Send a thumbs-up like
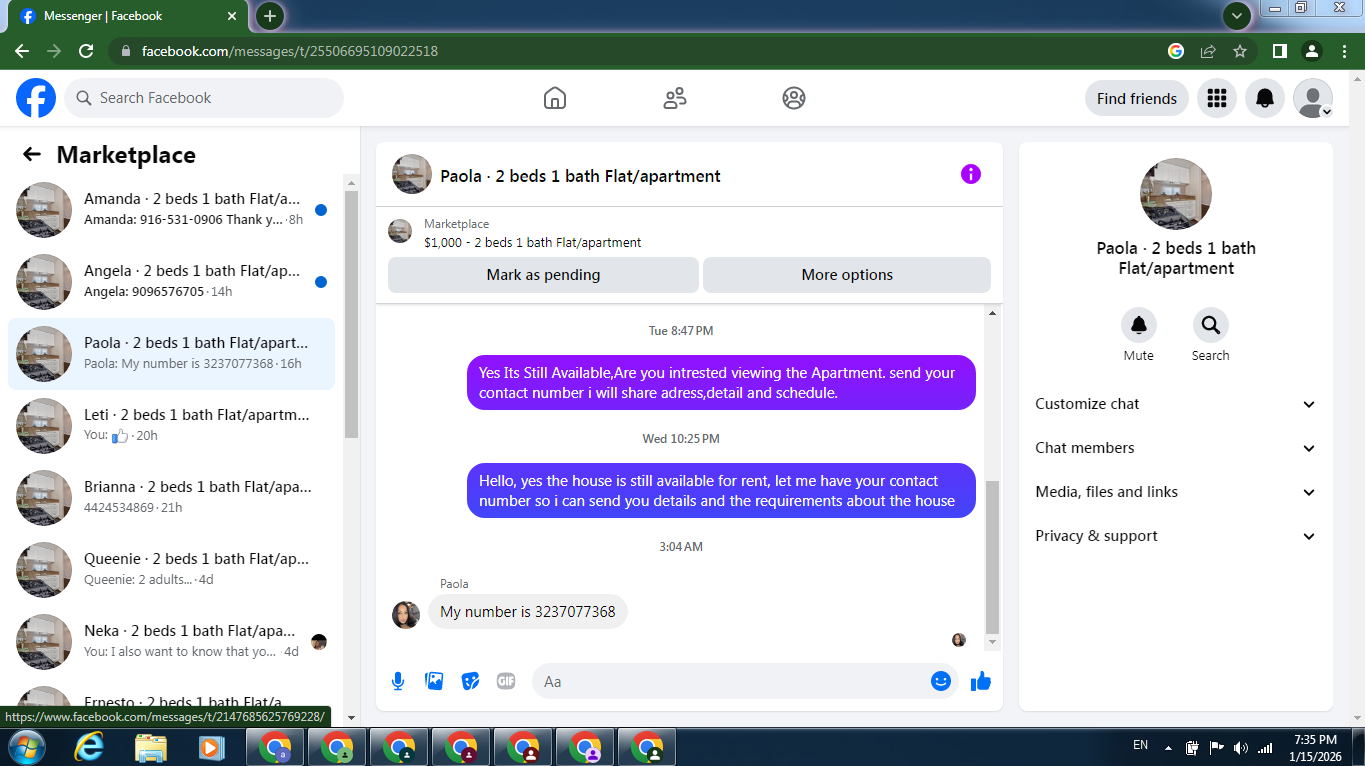The height and width of the screenshot is (766, 1365). 980,681
